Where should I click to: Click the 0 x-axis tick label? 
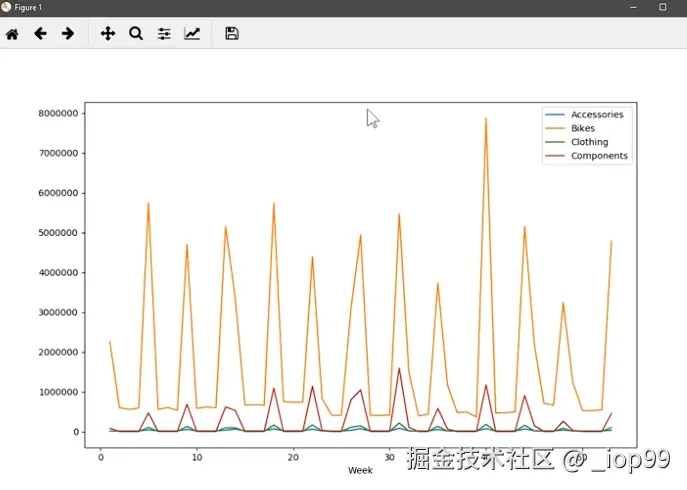[101, 458]
